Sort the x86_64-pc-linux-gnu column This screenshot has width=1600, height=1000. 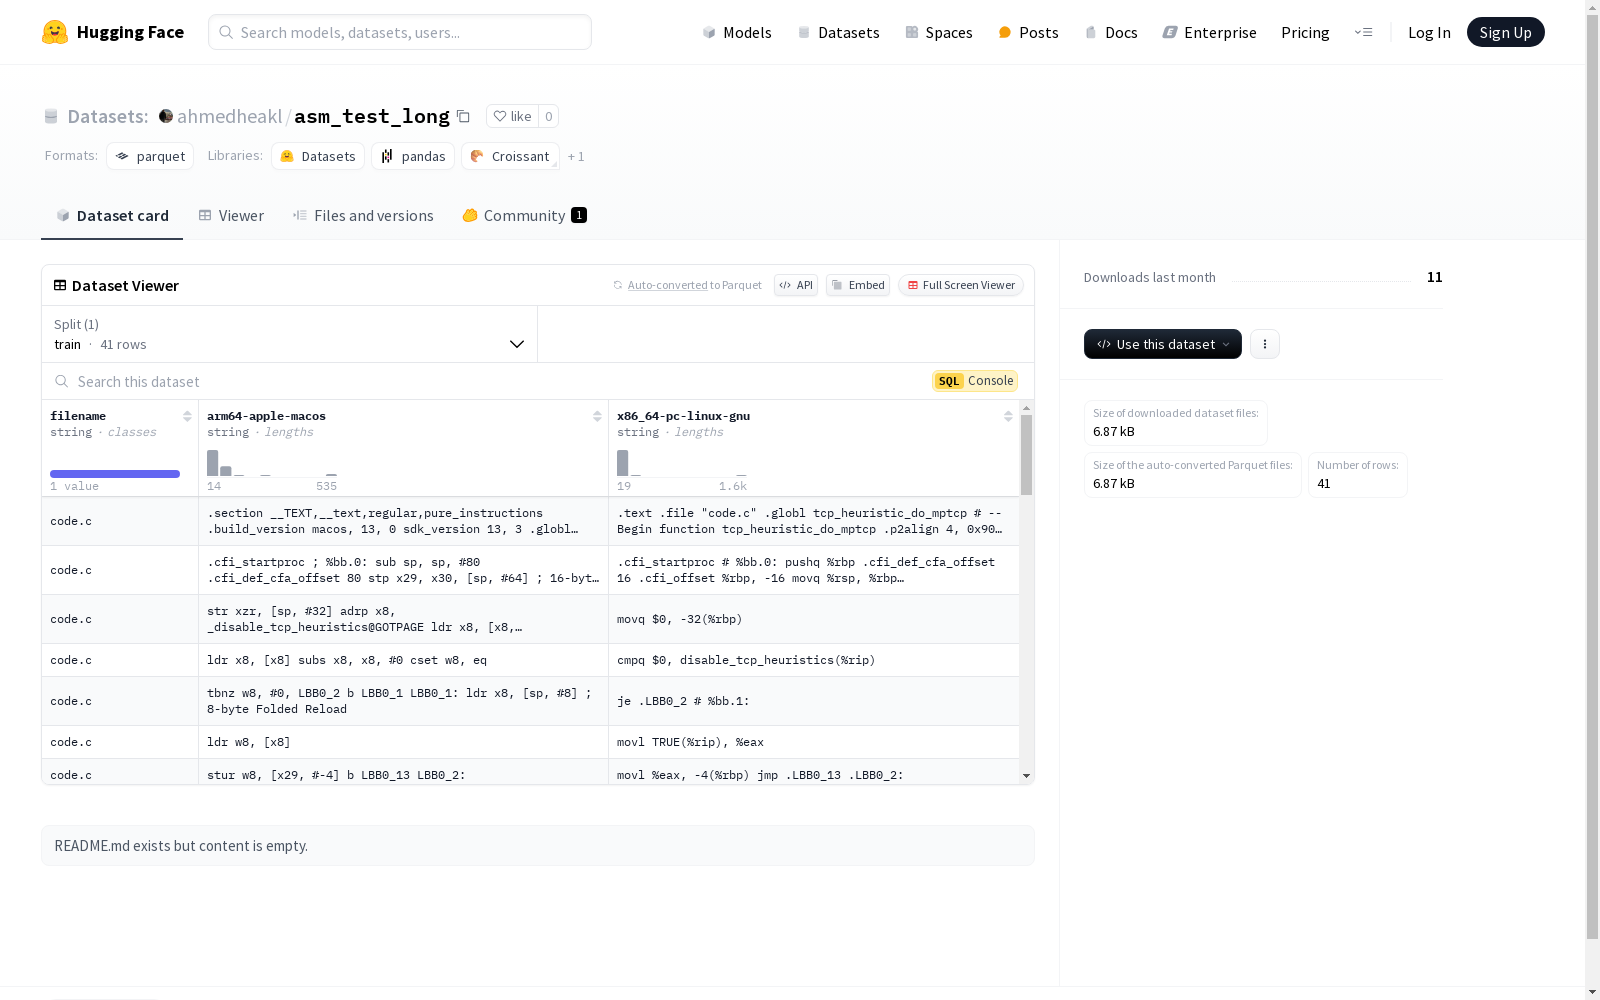point(1008,416)
